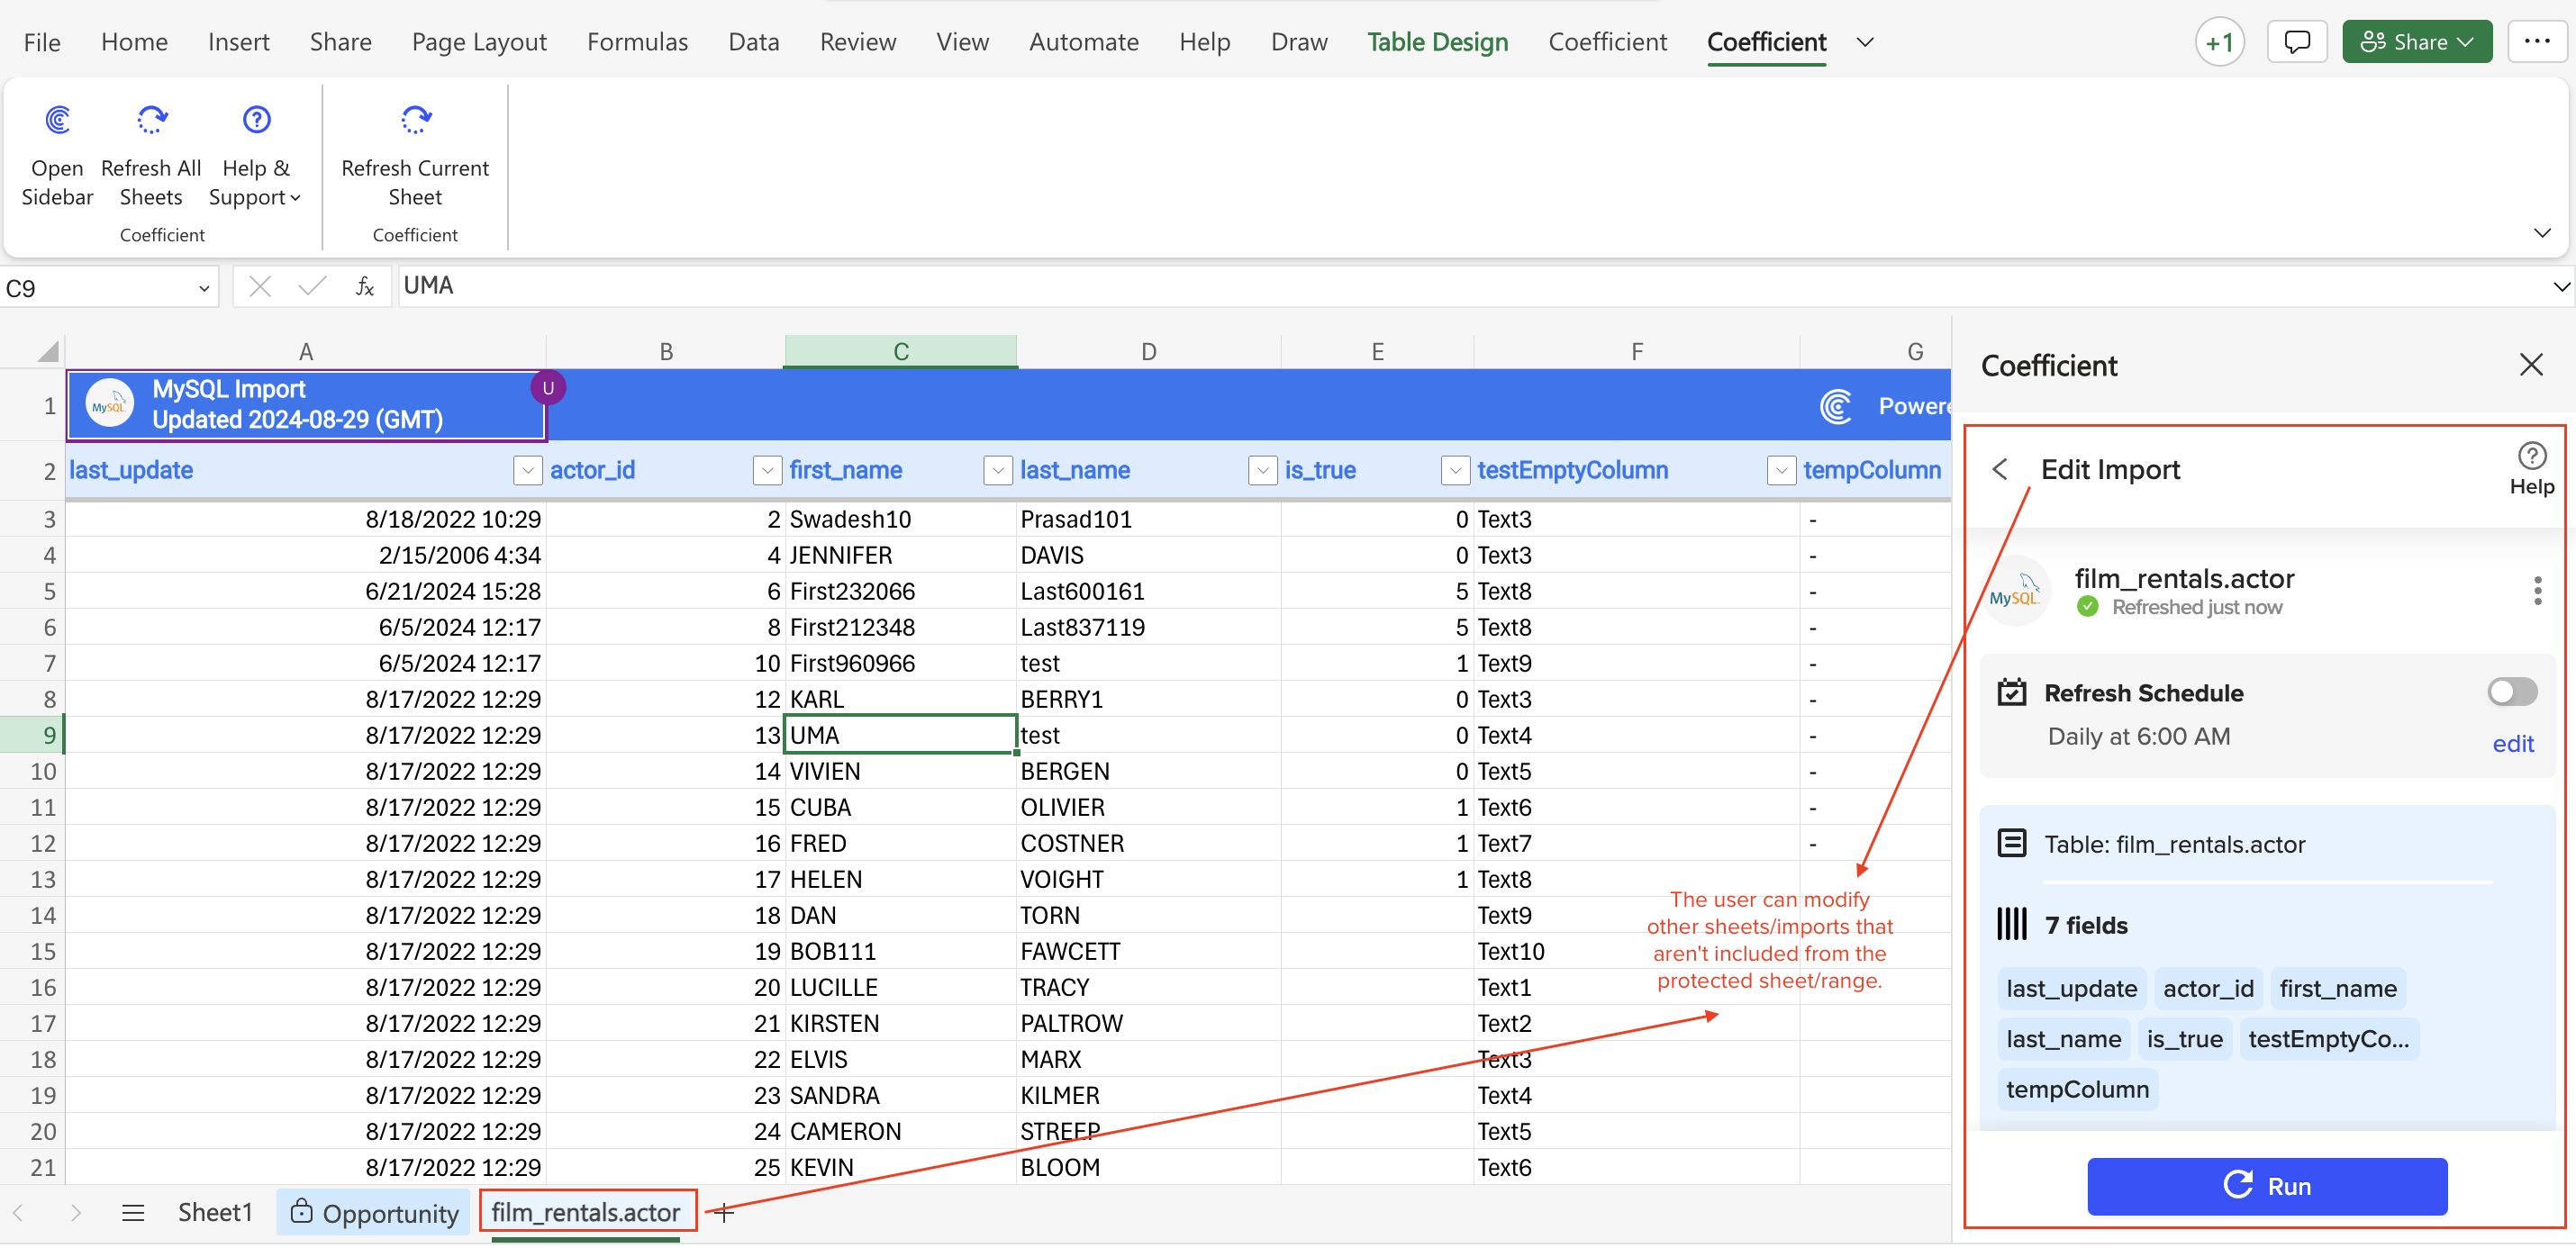This screenshot has height=1248, width=2576.
Task: Click the 7 fields columns icon
Action: [2011, 924]
